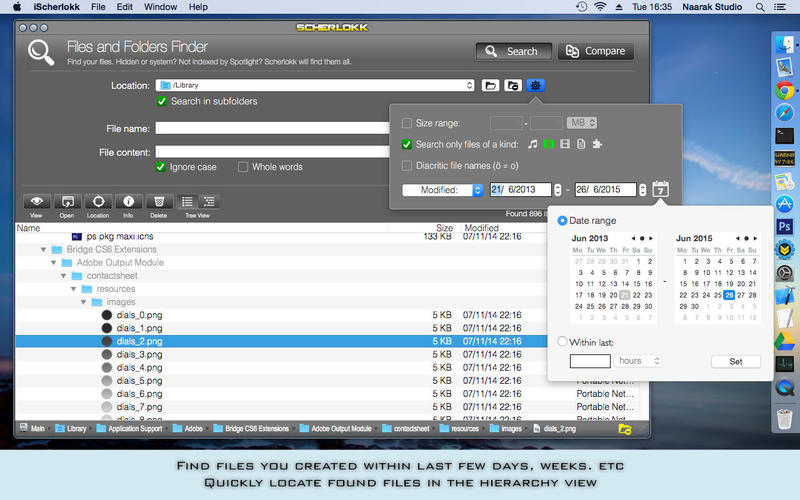Image resolution: width=800 pixels, height=500 pixels.
Task: Enable Whole words checkbox
Action: coord(243,167)
